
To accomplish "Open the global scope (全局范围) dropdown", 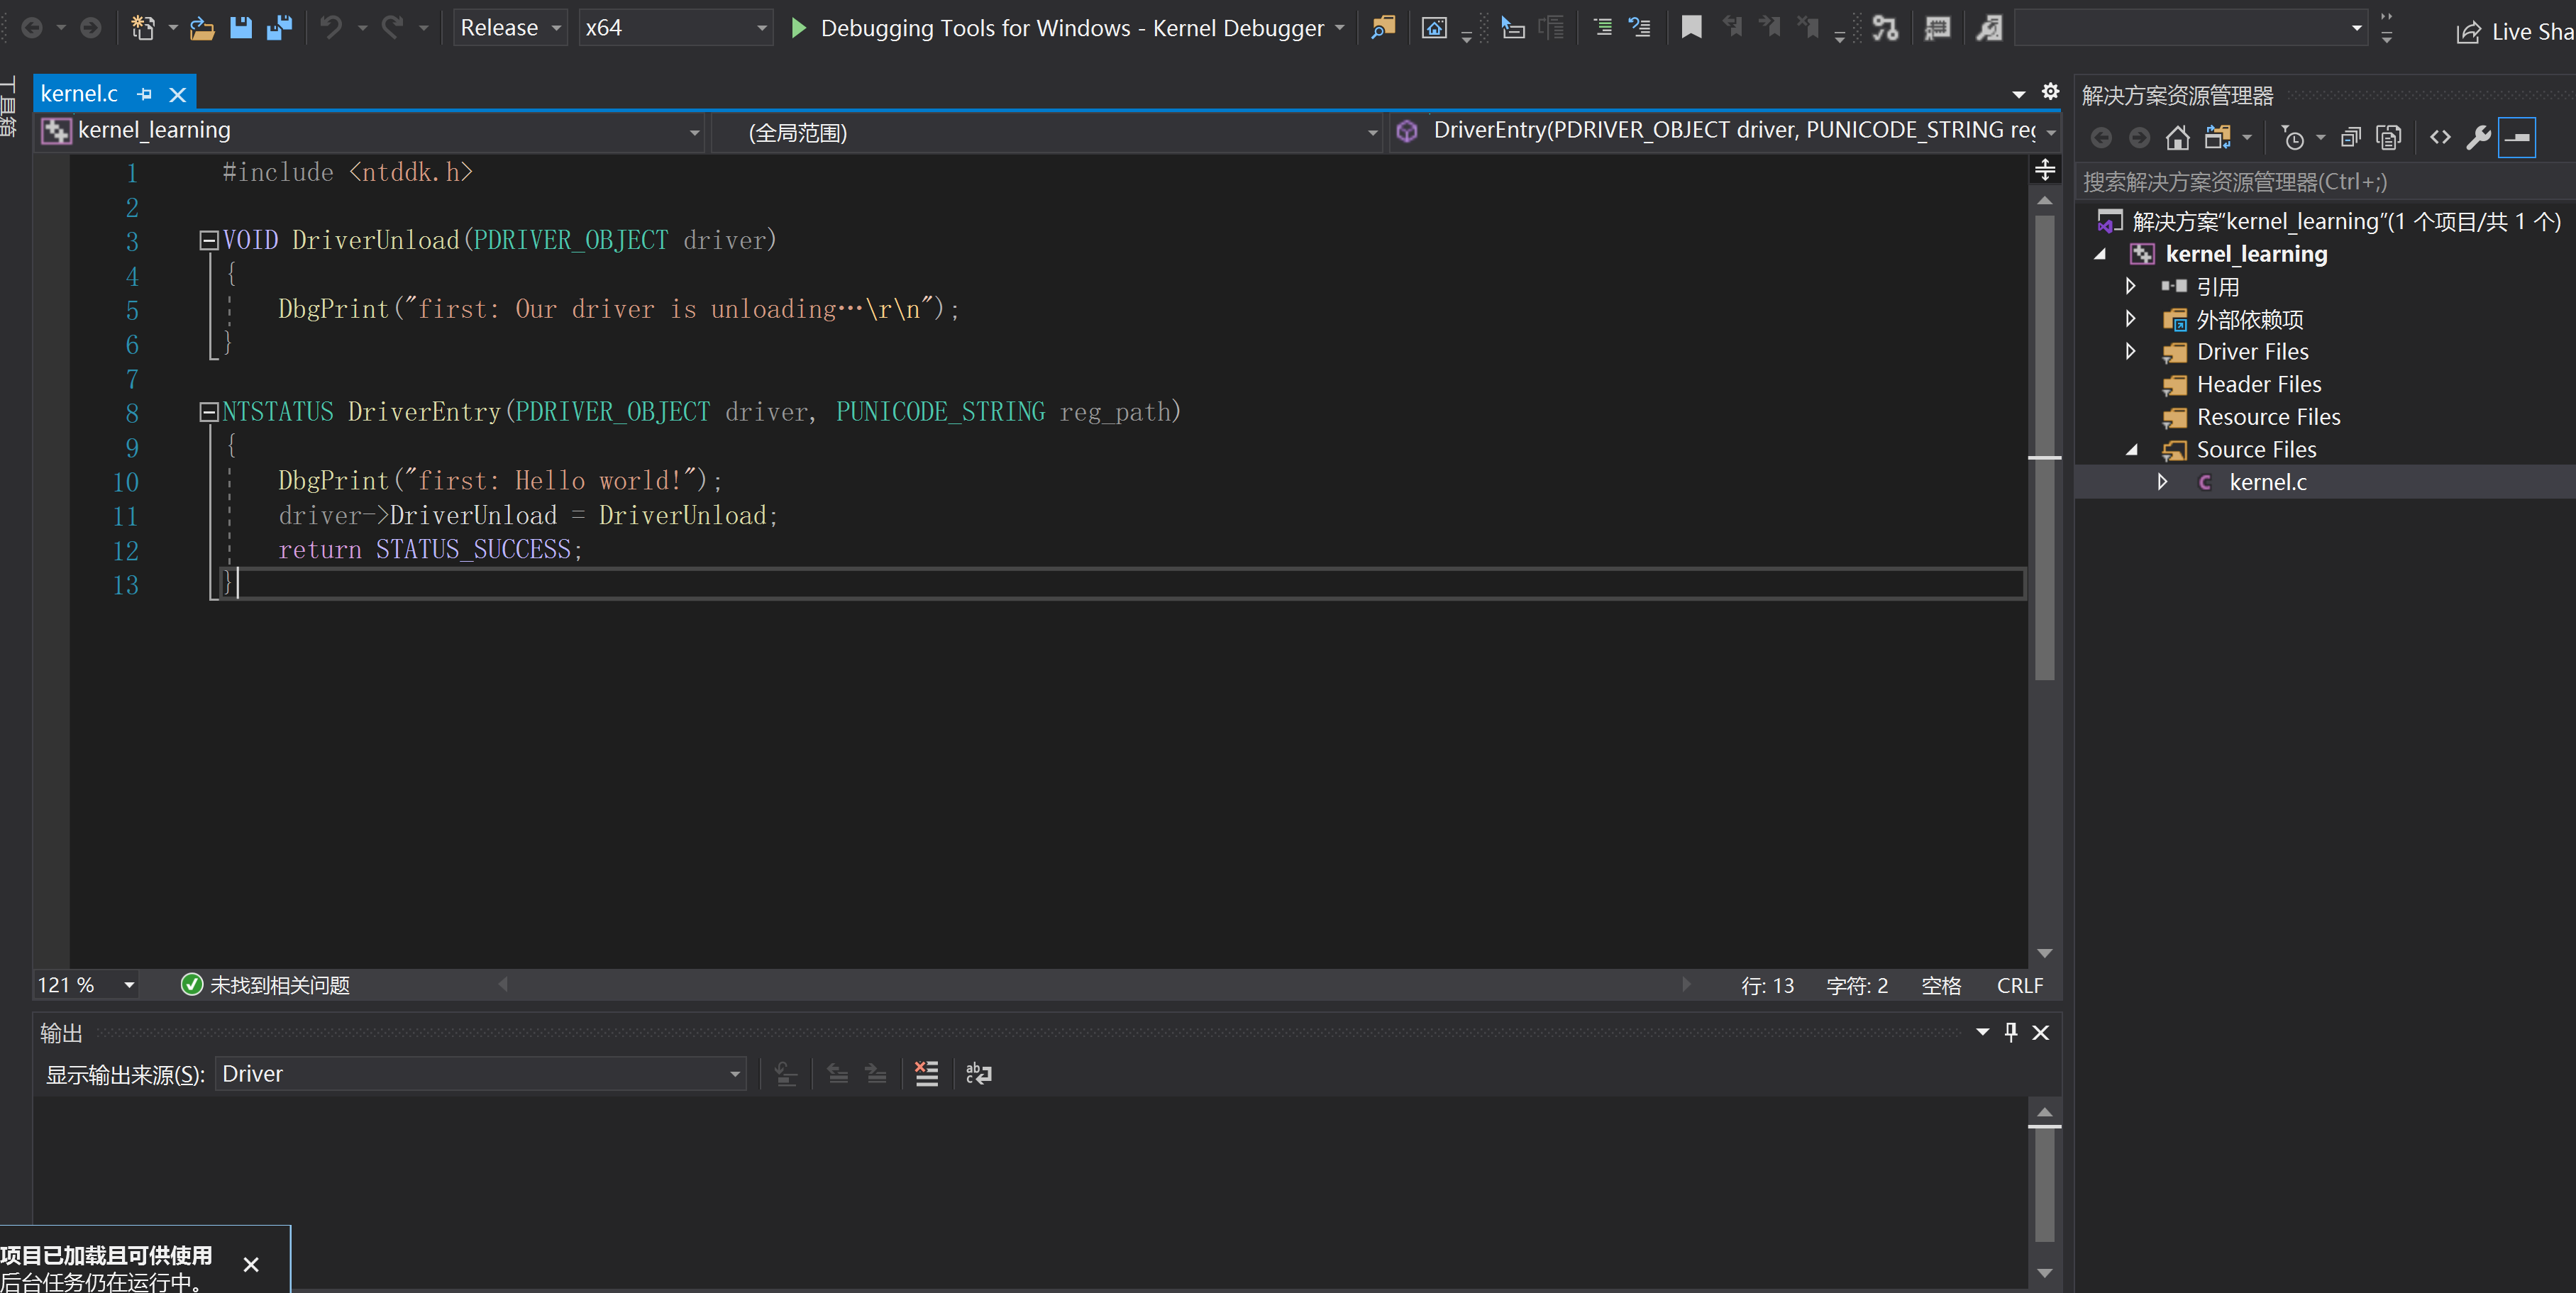I will 1047,131.
